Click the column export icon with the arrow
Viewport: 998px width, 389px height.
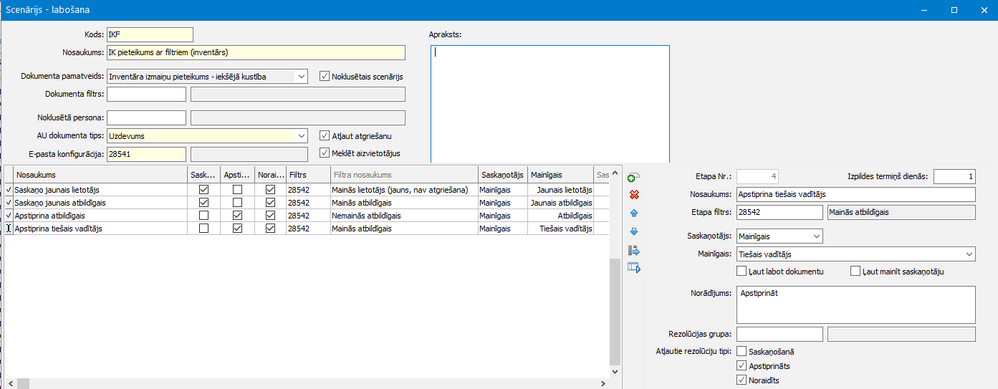634,250
